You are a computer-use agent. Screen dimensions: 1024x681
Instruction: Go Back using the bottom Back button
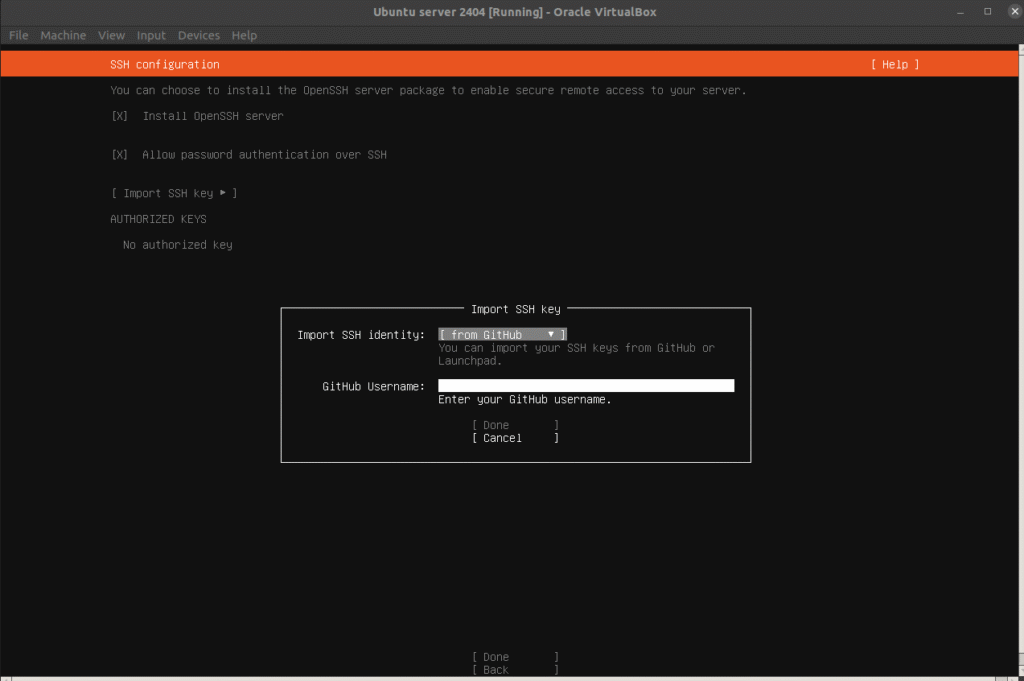point(515,670)
